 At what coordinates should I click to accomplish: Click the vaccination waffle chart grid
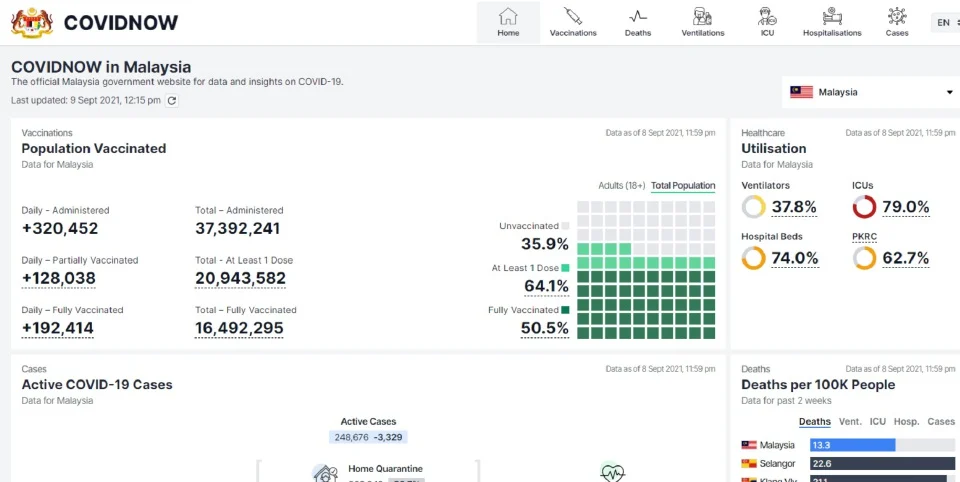[646, 270]
